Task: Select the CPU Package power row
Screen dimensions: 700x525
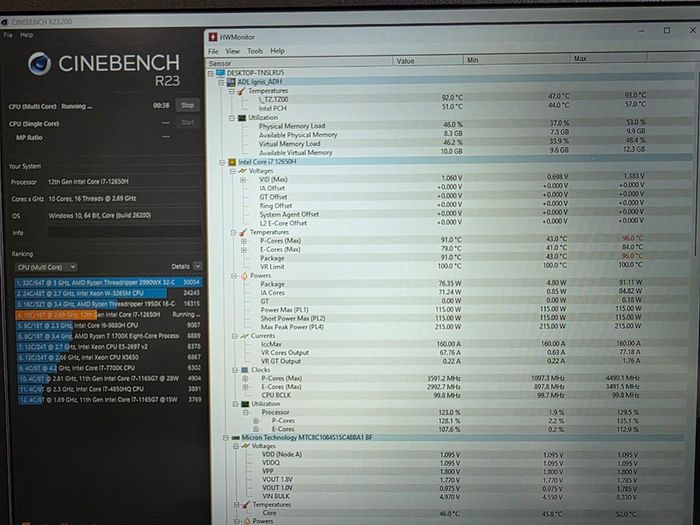Action: point(452,283)
